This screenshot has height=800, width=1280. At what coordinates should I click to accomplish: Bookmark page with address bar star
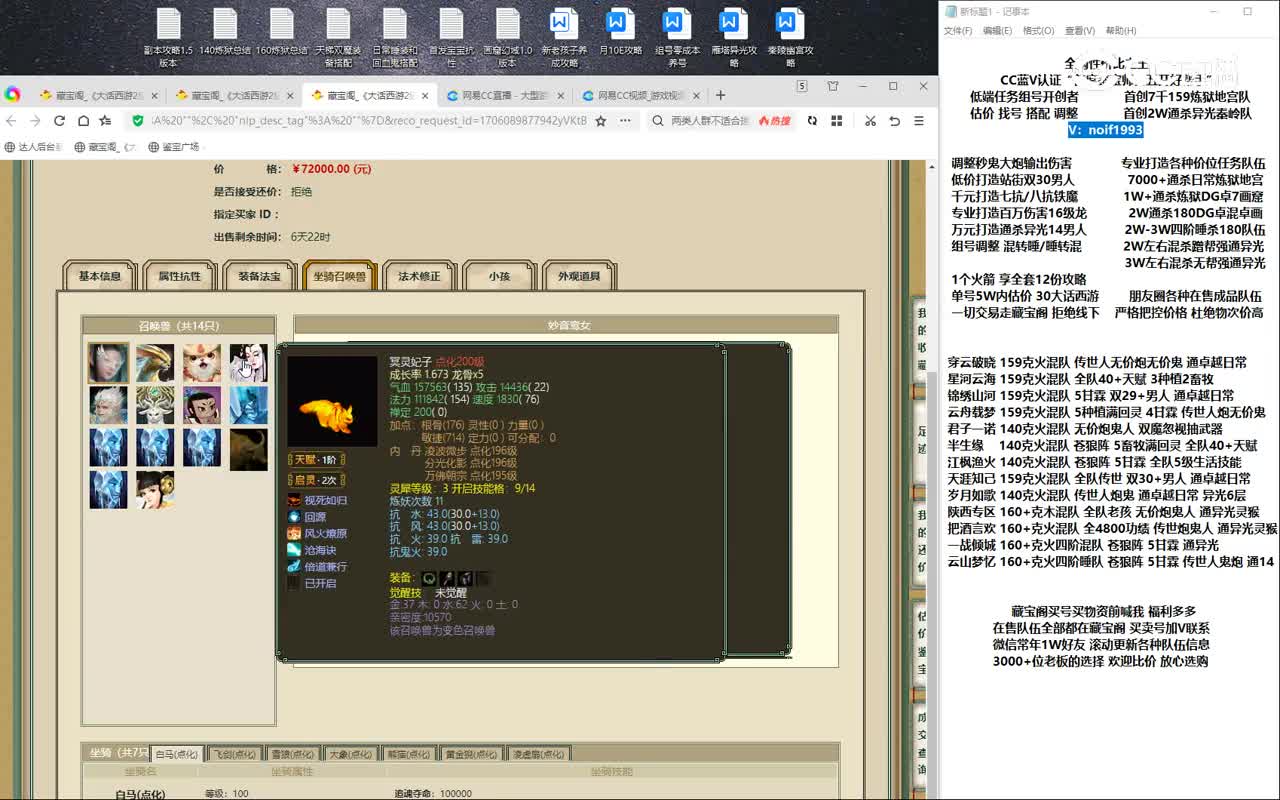[x=600, y=121]
